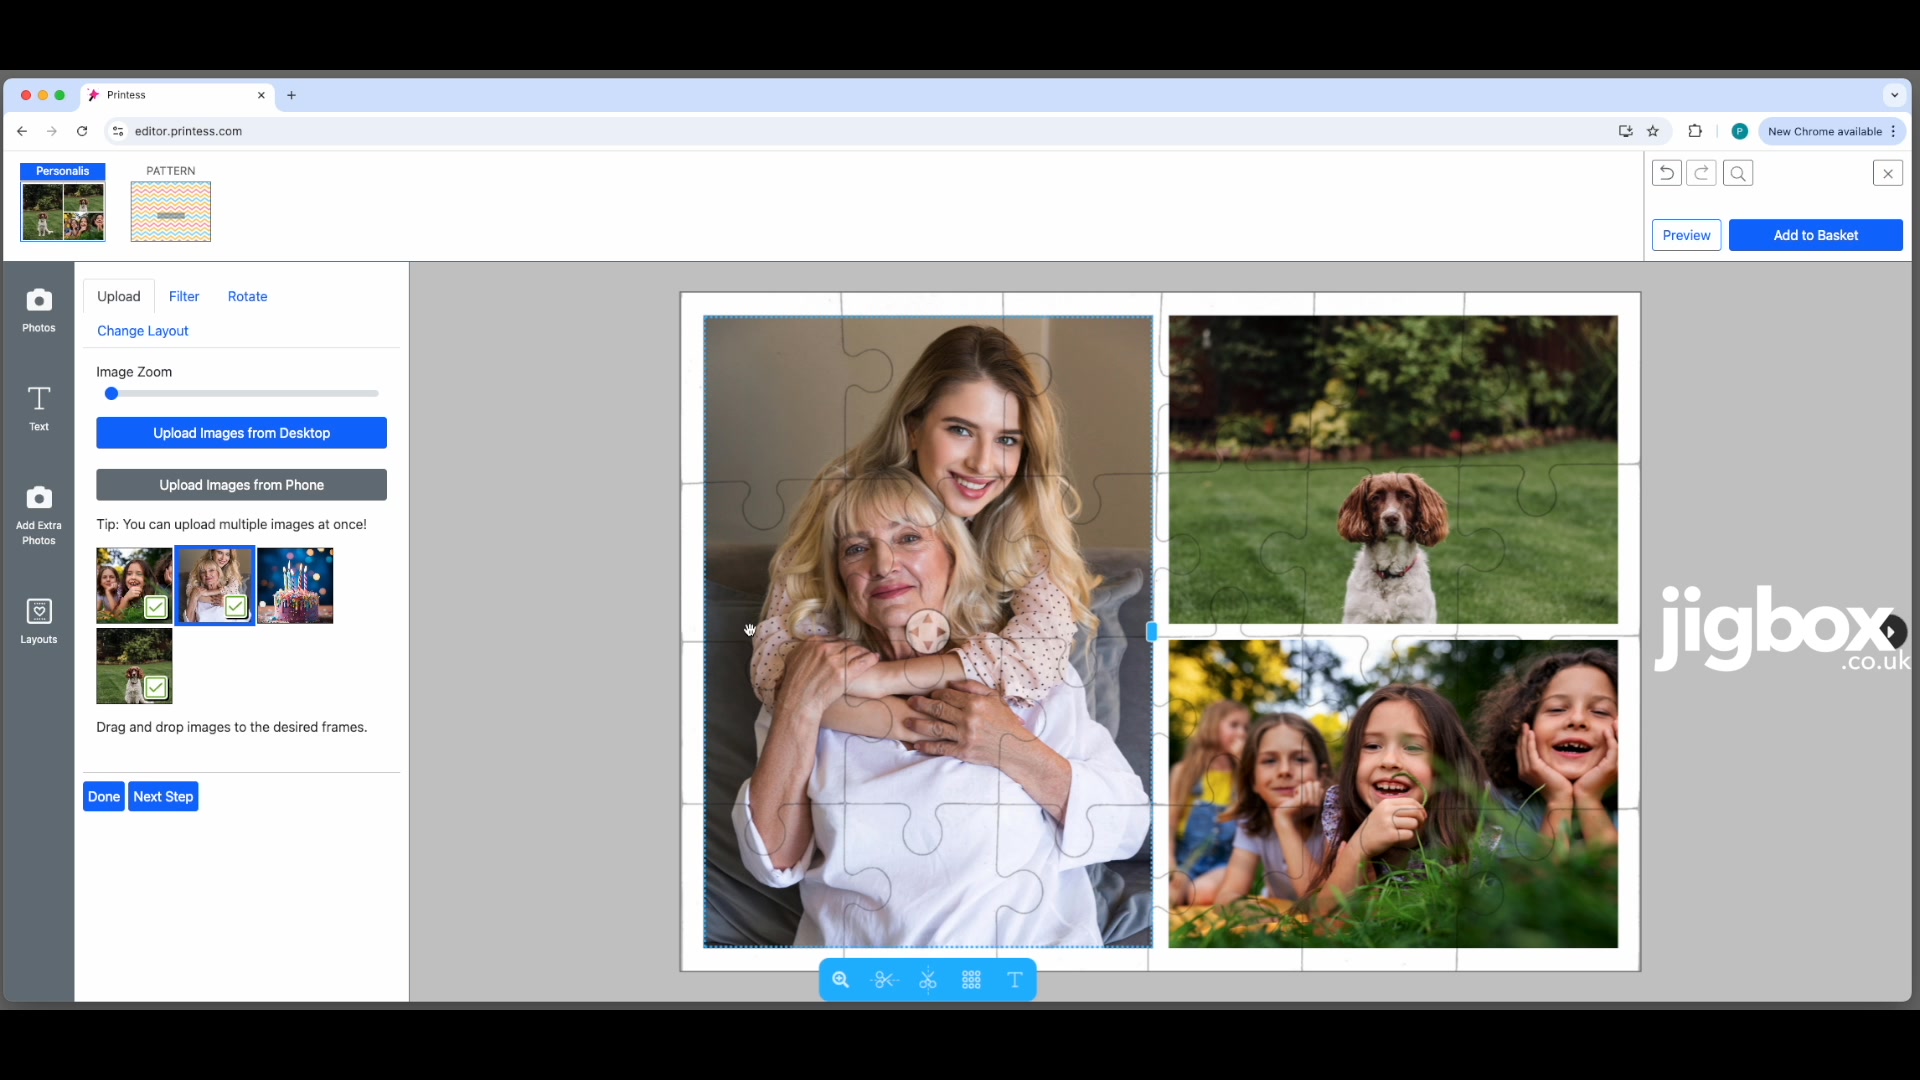Click the move handle on the selected photo
This screenshot has width=1920, height=1080.
[x=928, y=632]
